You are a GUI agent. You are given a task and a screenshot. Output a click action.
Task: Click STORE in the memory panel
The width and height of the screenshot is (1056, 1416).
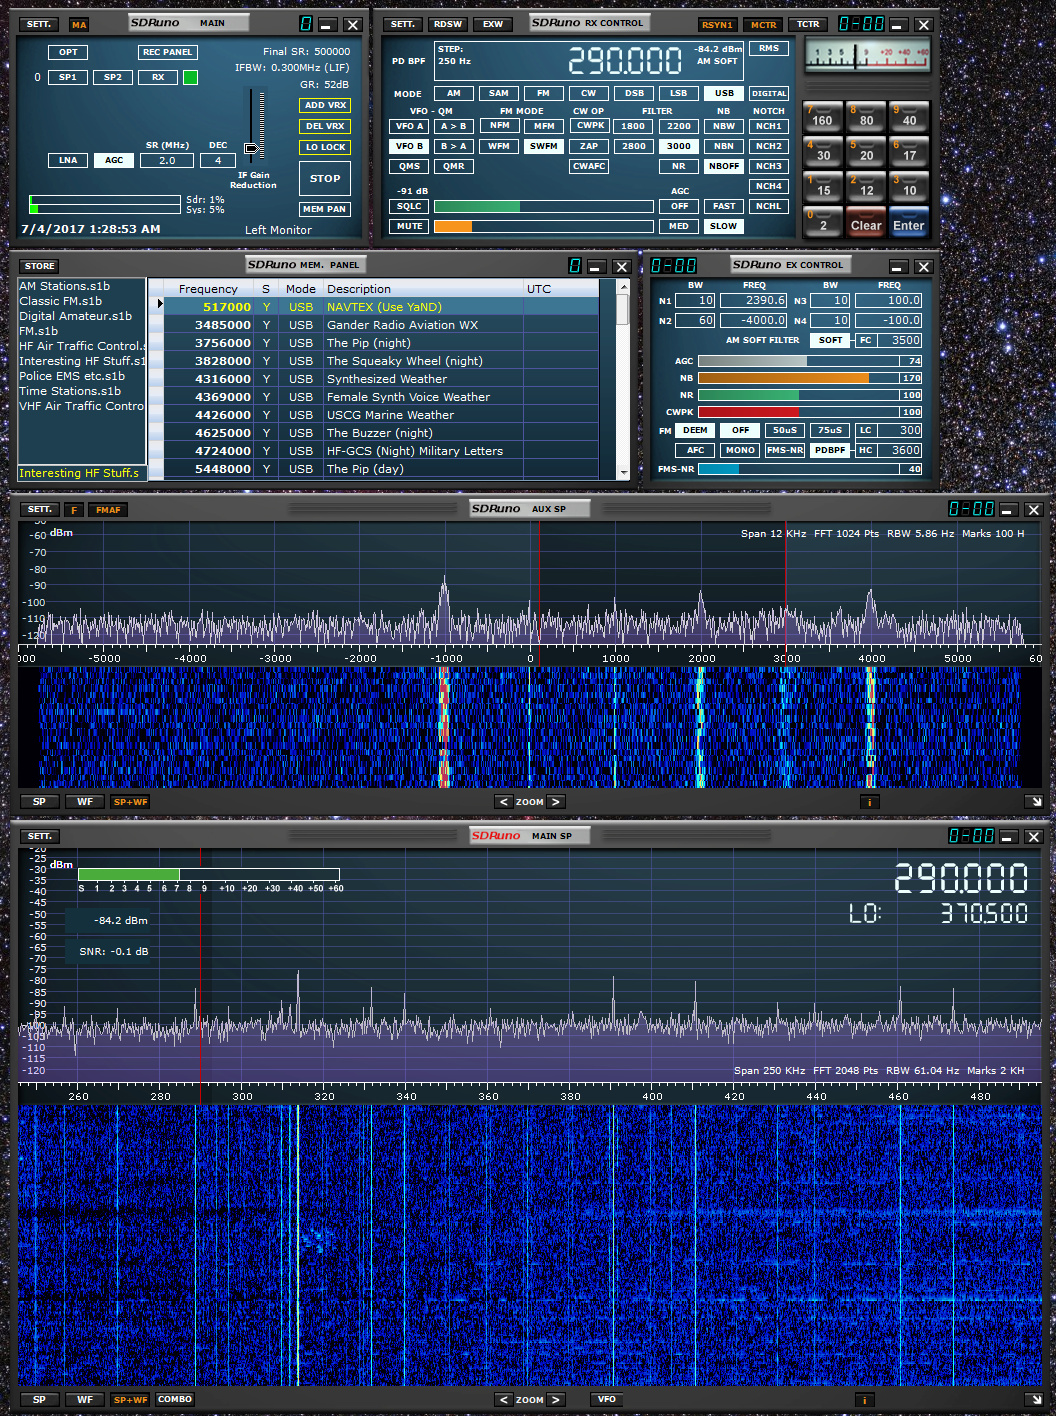[x=40, y=266]
